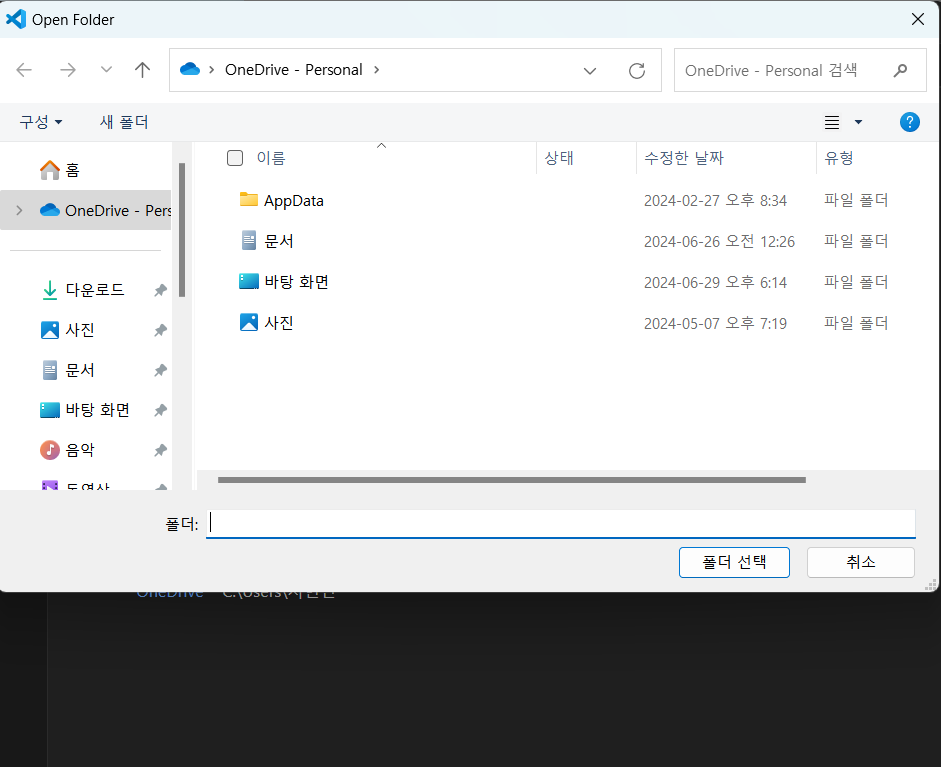Click the navigation pane vertical scrollbar
941x767 pixels.
pos(182,230)
